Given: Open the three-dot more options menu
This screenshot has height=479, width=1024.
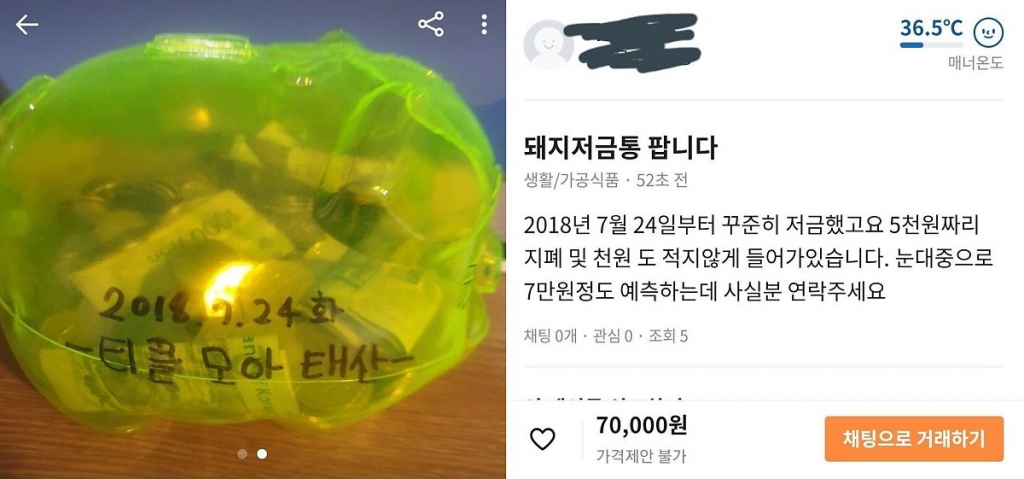Looking at the screenshot, I should tap(484, 24).
